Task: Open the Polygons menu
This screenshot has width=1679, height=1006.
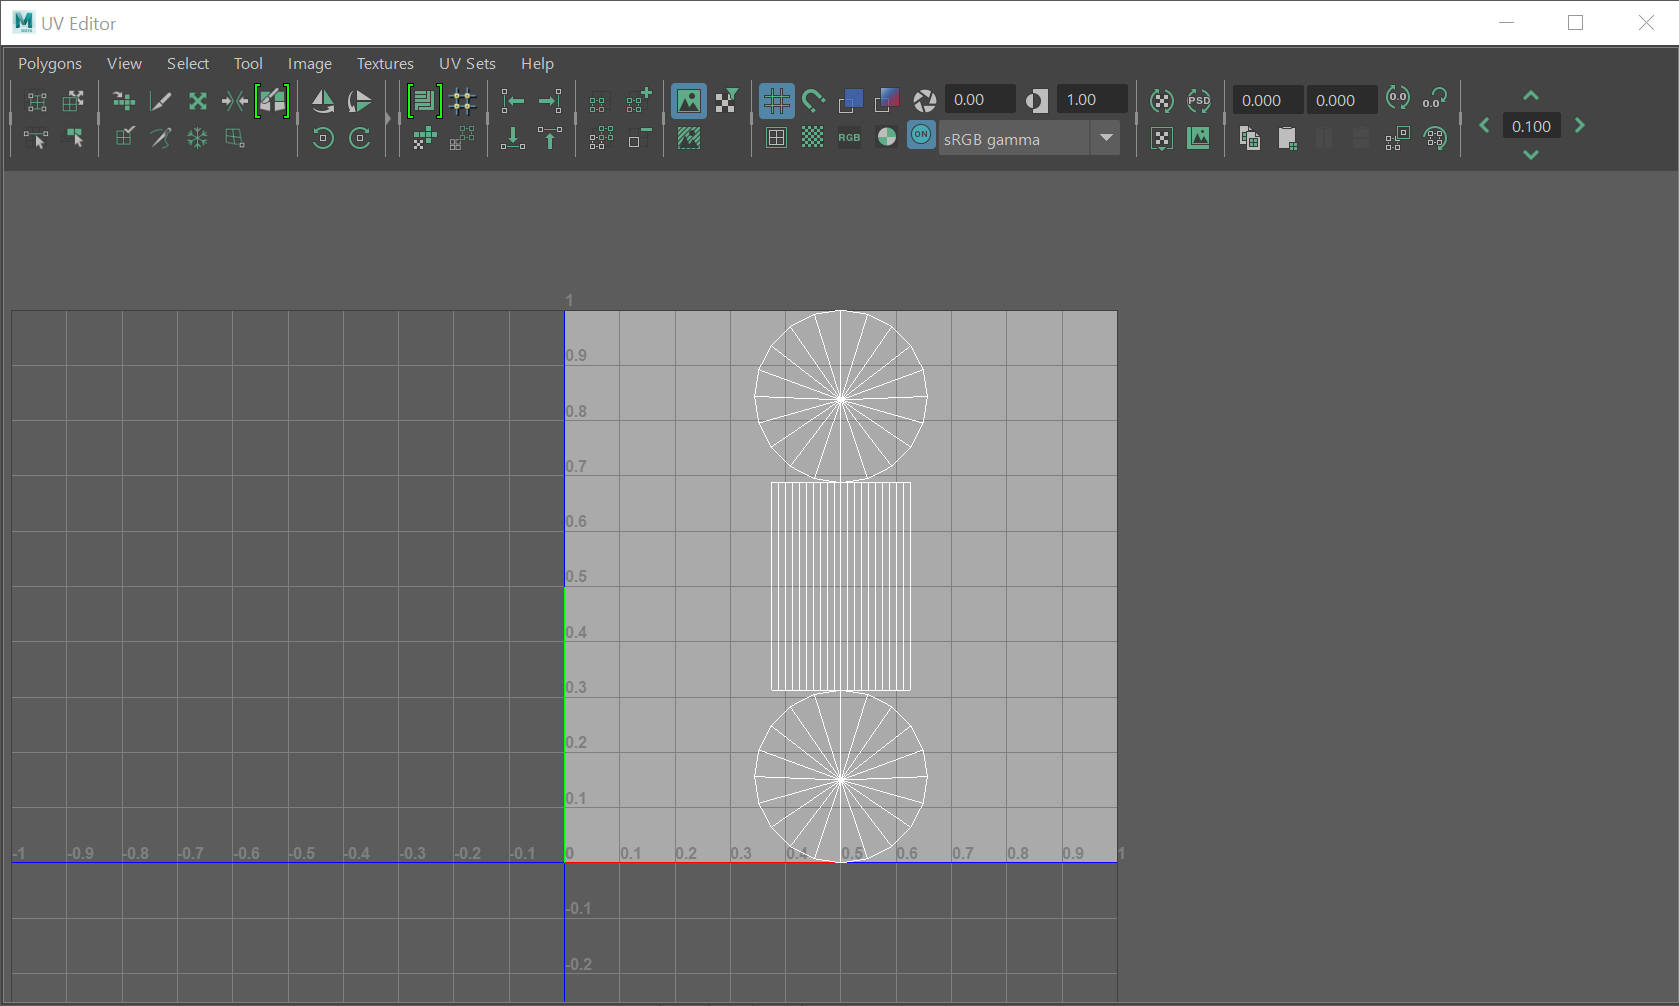Action: (x=50, y=63)
